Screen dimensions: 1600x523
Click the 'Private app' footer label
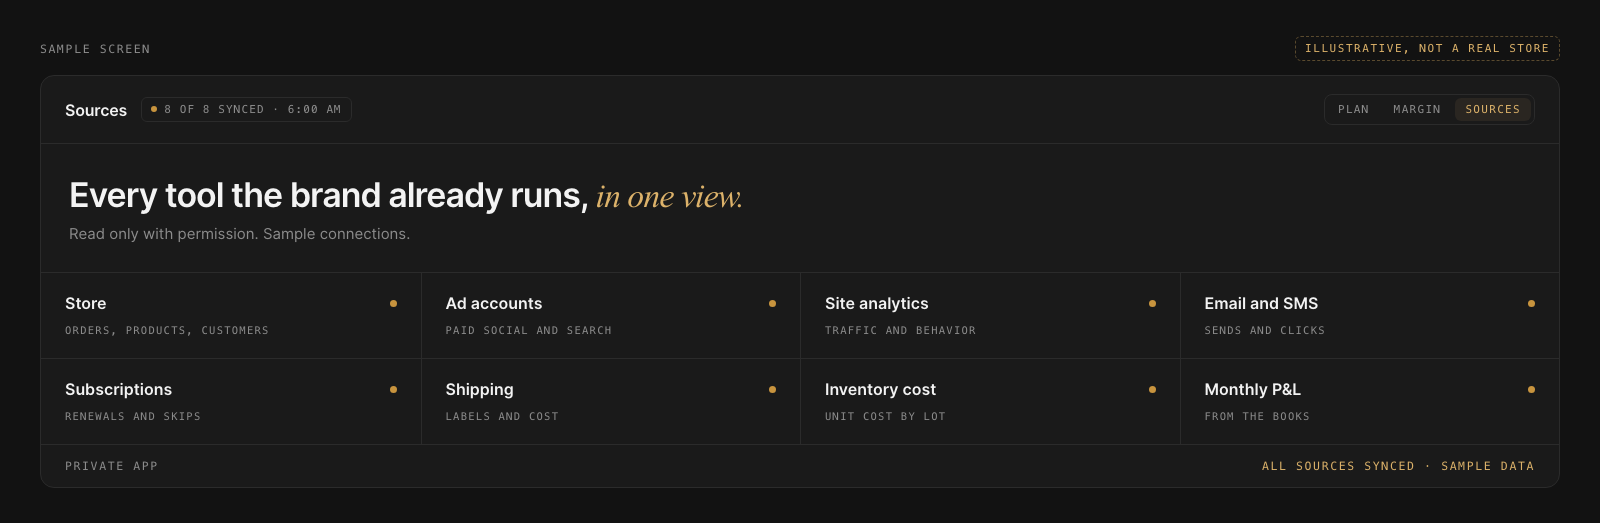[x=111, y=466]
